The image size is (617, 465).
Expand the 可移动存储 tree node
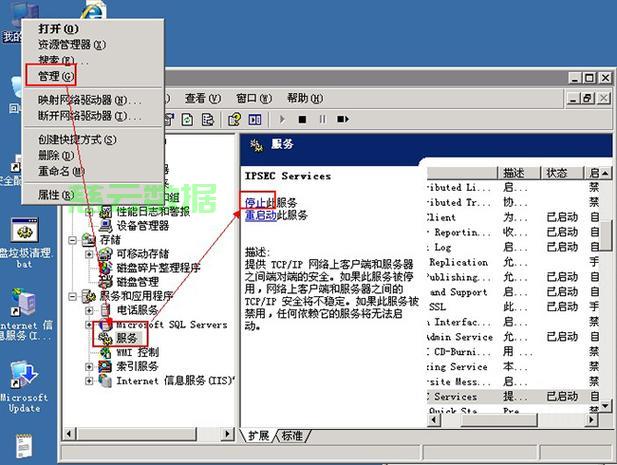tap(89, 254)
